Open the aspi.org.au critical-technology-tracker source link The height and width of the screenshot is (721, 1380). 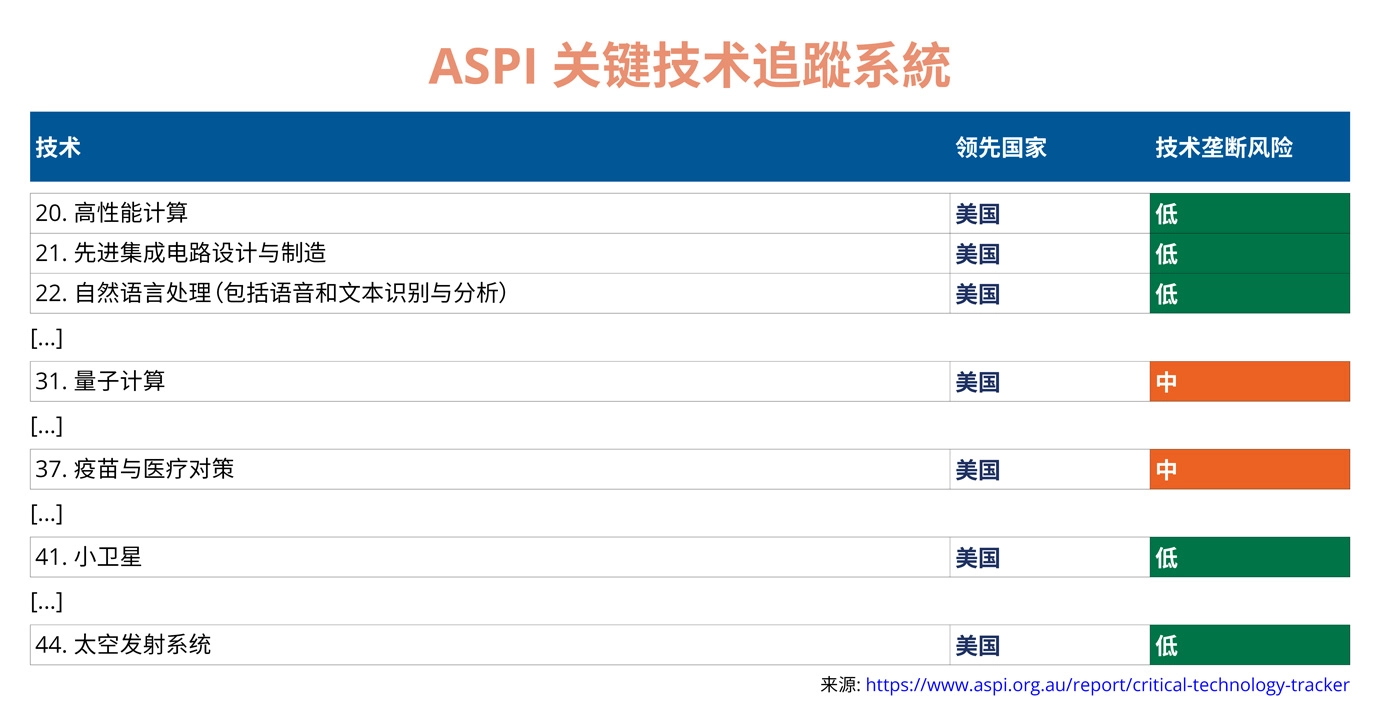pyautogui.click(x=1107, y=685)
